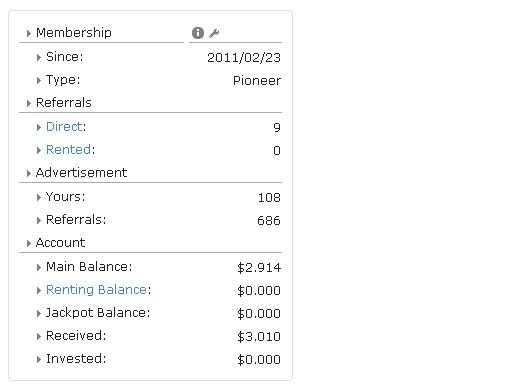Click the Main Balance amount $2.914
Viewport: 512px width, 384px height.
click(x=259, y=268)
